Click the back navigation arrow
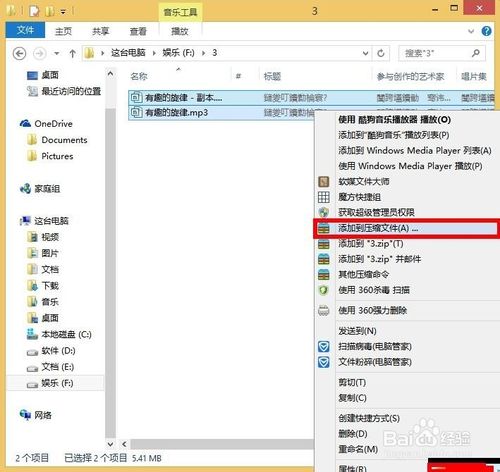 tap(19, 53)
